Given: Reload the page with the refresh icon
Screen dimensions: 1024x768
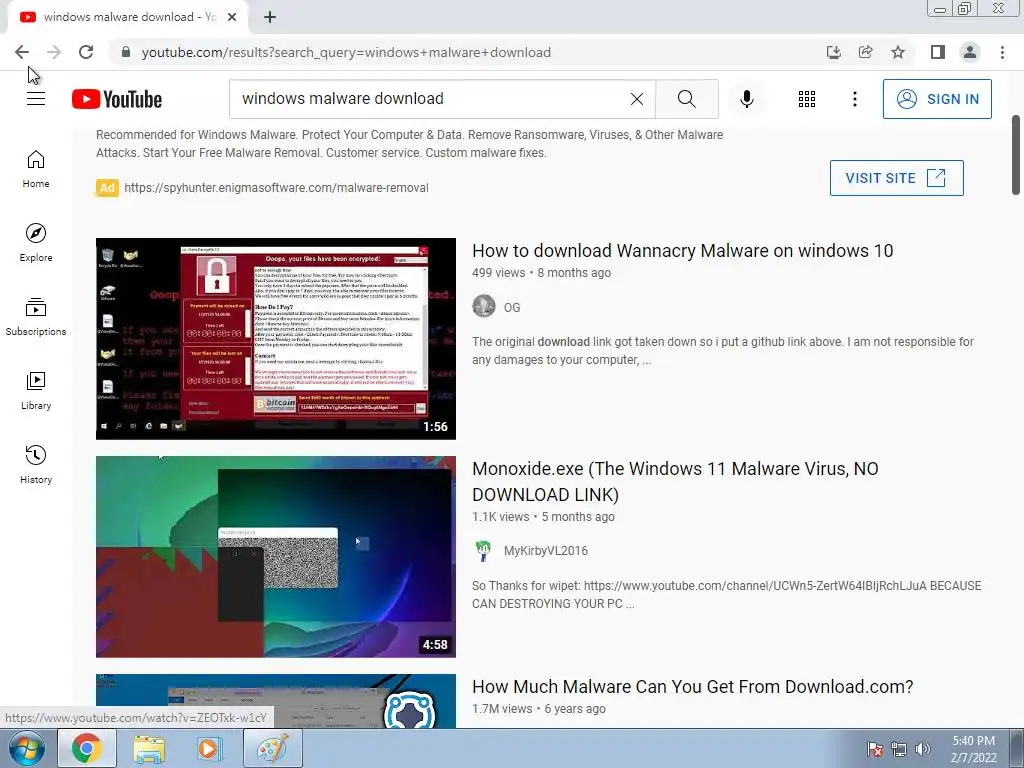Looking at the screenshot, I should tap(86, 52).
